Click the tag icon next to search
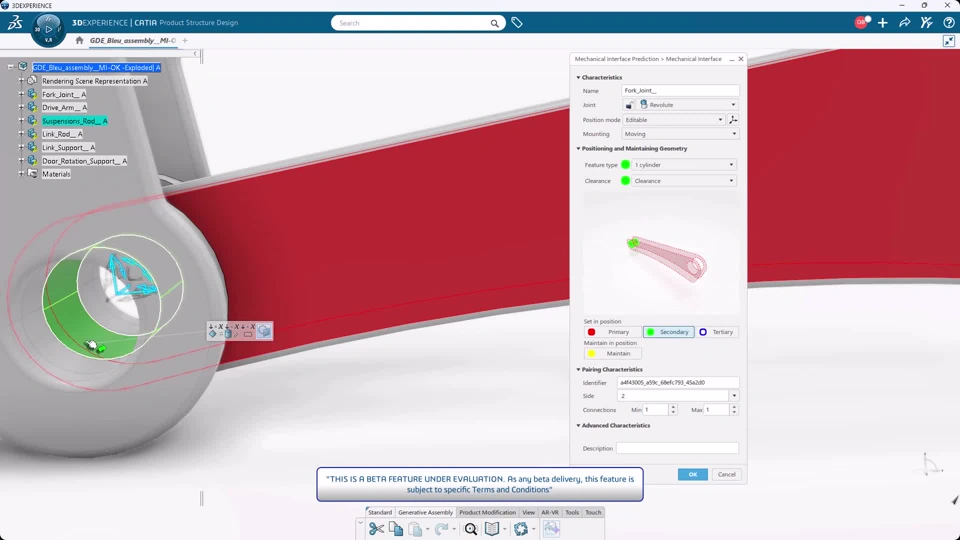 pos(517,23)
